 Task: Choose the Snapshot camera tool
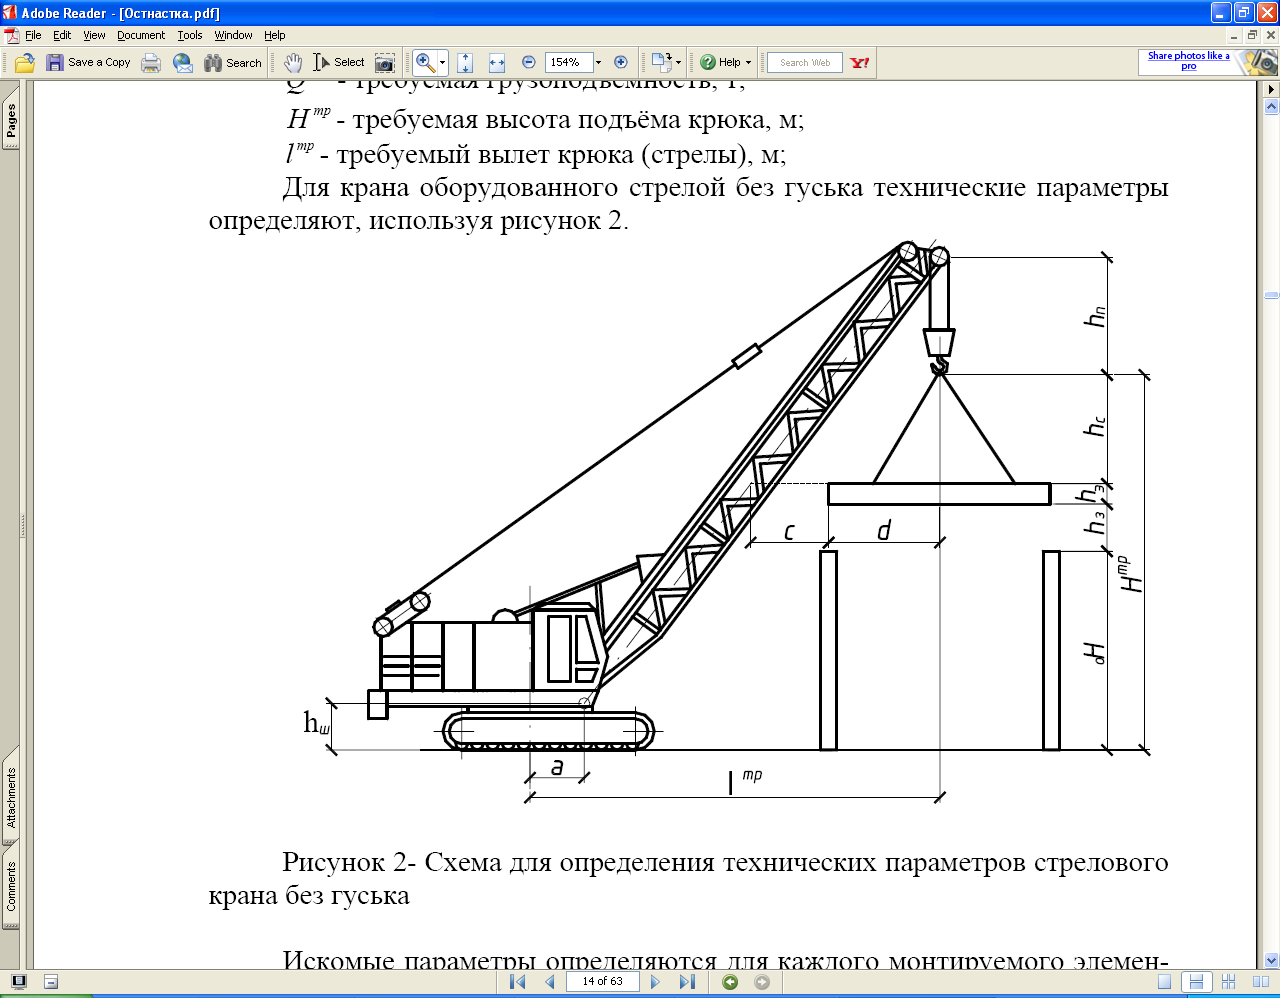coord(385,63)
